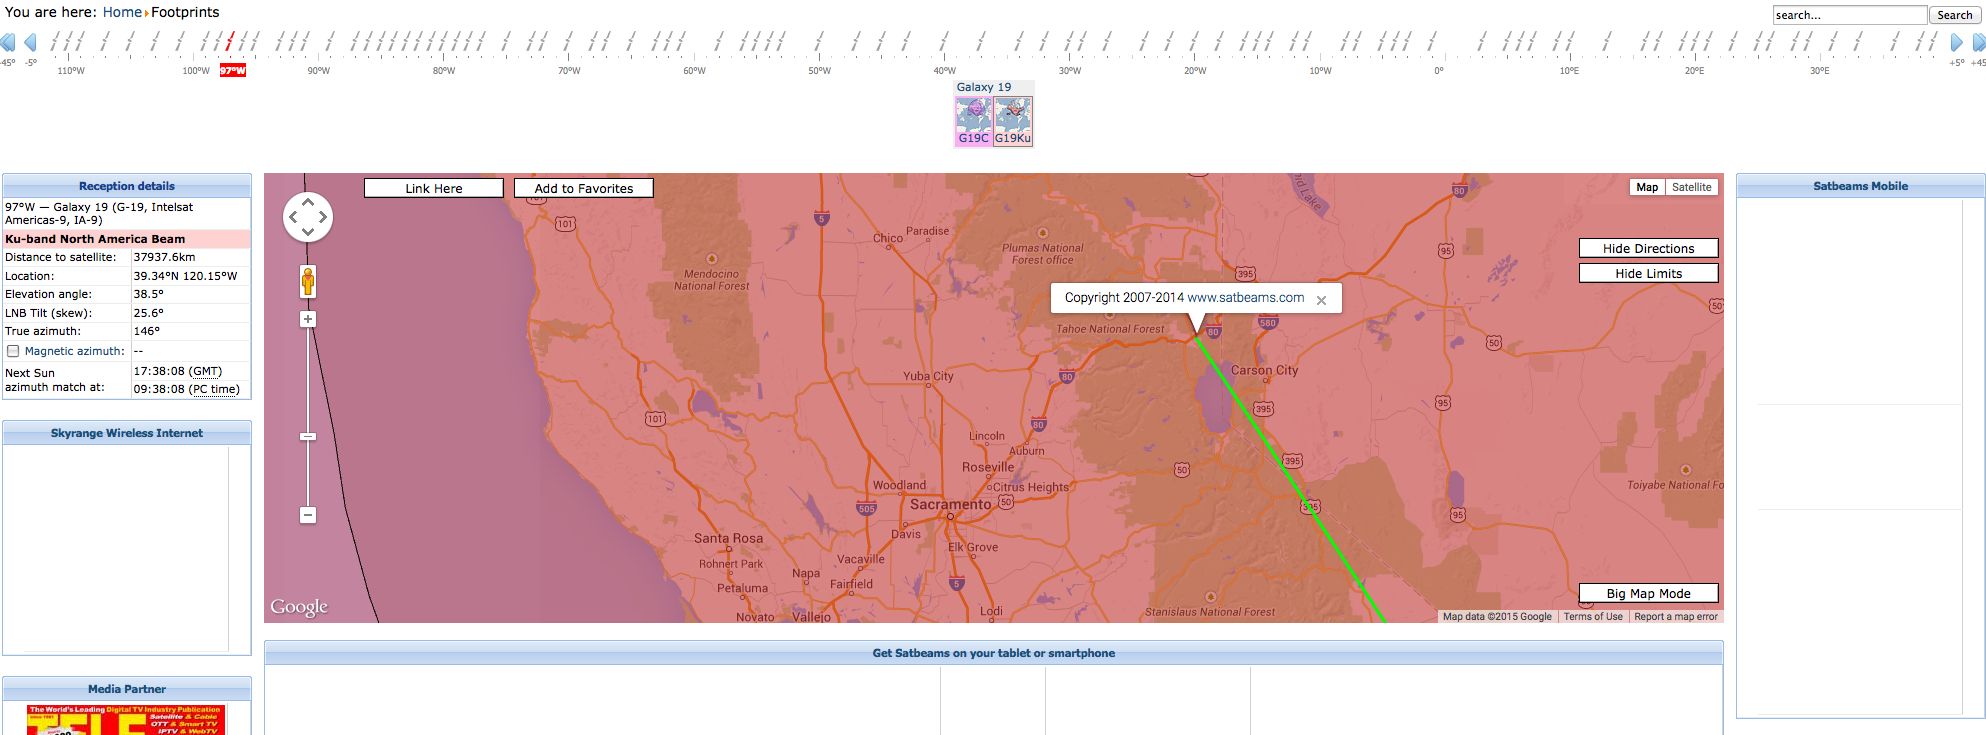1986x735 pixels.
Task: Click Add to Favorites
Action: point(584,188)
